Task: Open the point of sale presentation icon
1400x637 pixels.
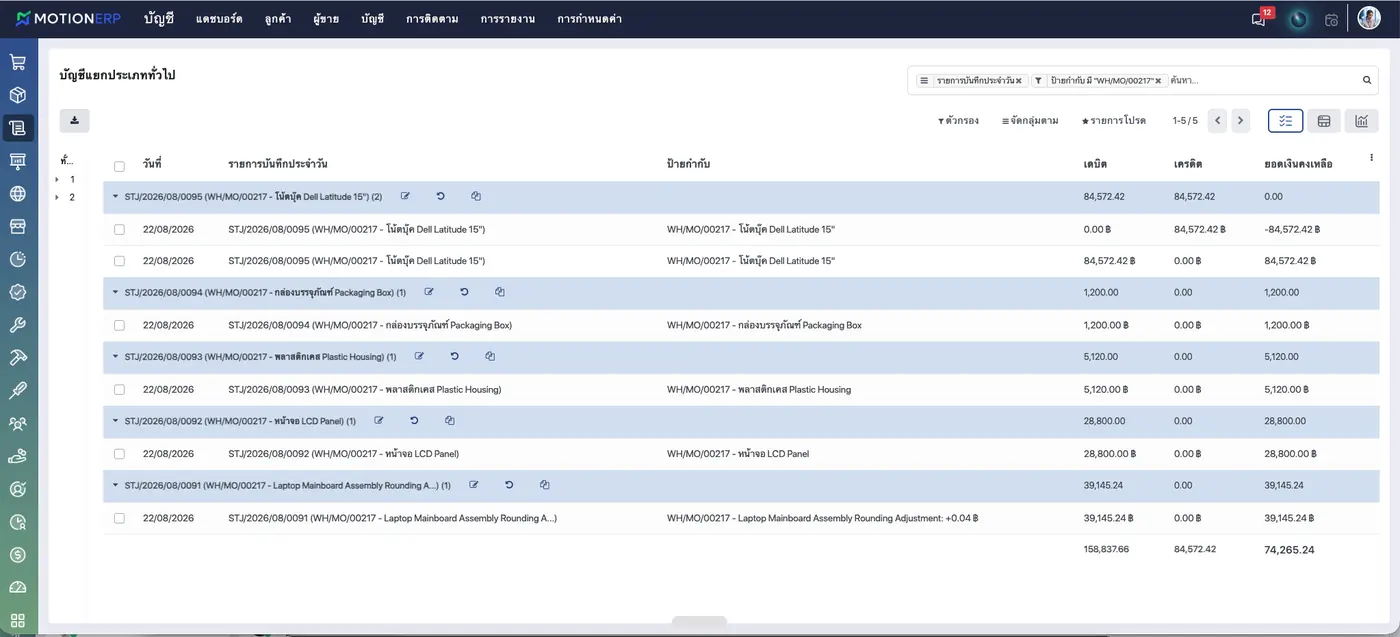Action: (x=18, y=161)
